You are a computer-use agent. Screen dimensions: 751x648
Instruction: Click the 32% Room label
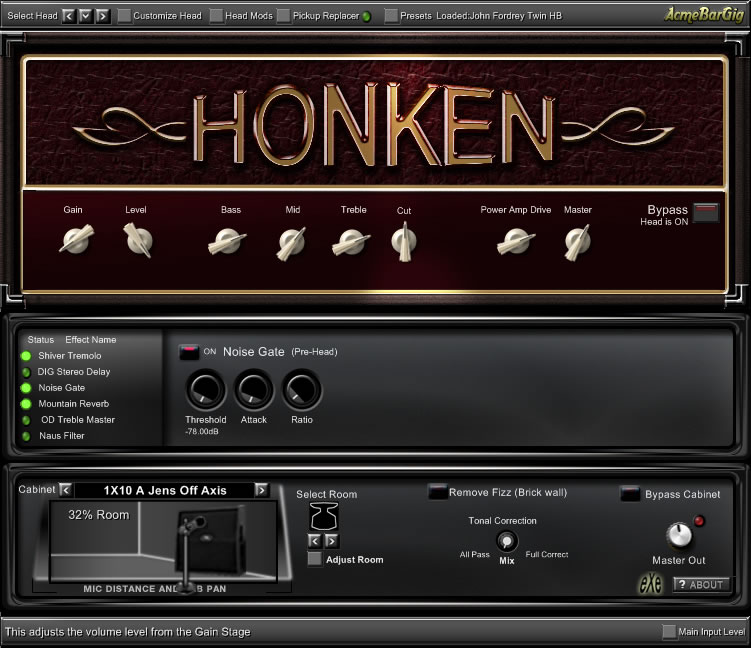coord(99,515)
